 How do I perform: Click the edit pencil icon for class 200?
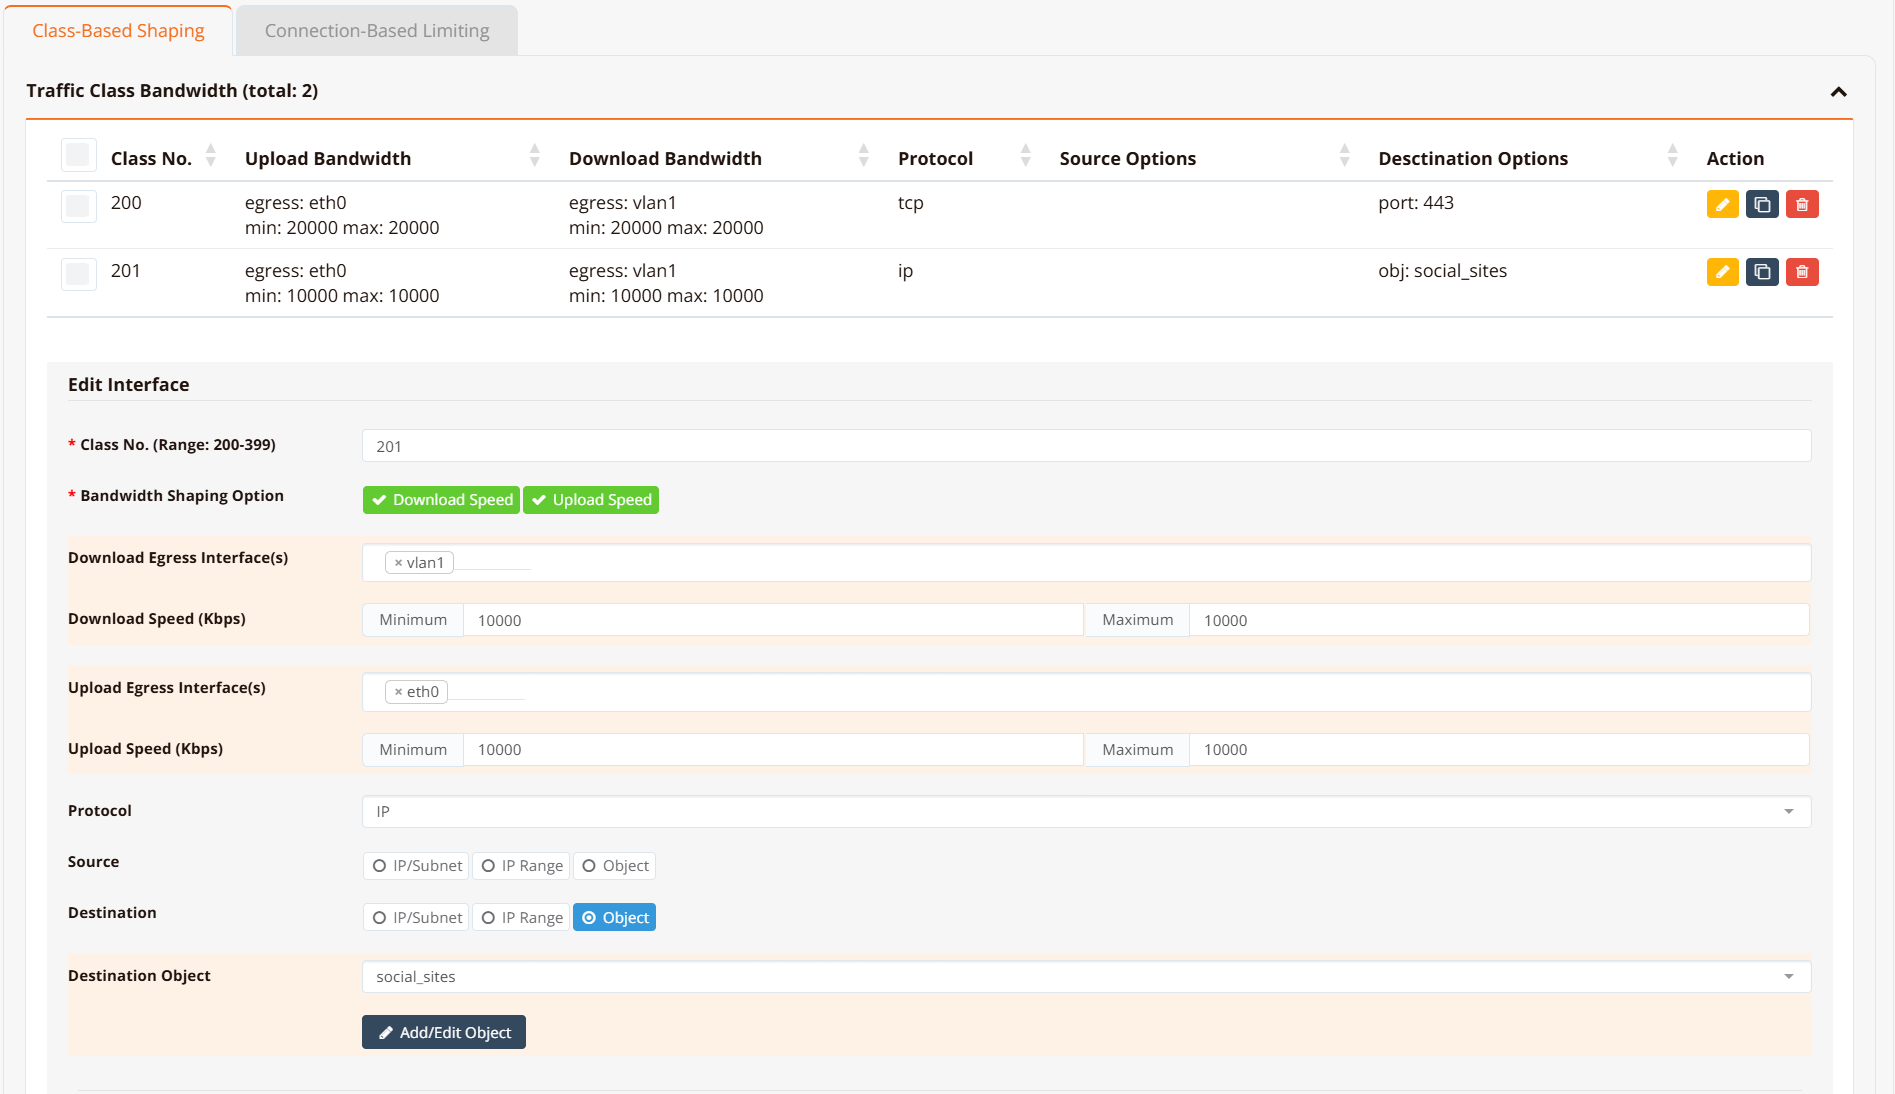point(1722,204)
